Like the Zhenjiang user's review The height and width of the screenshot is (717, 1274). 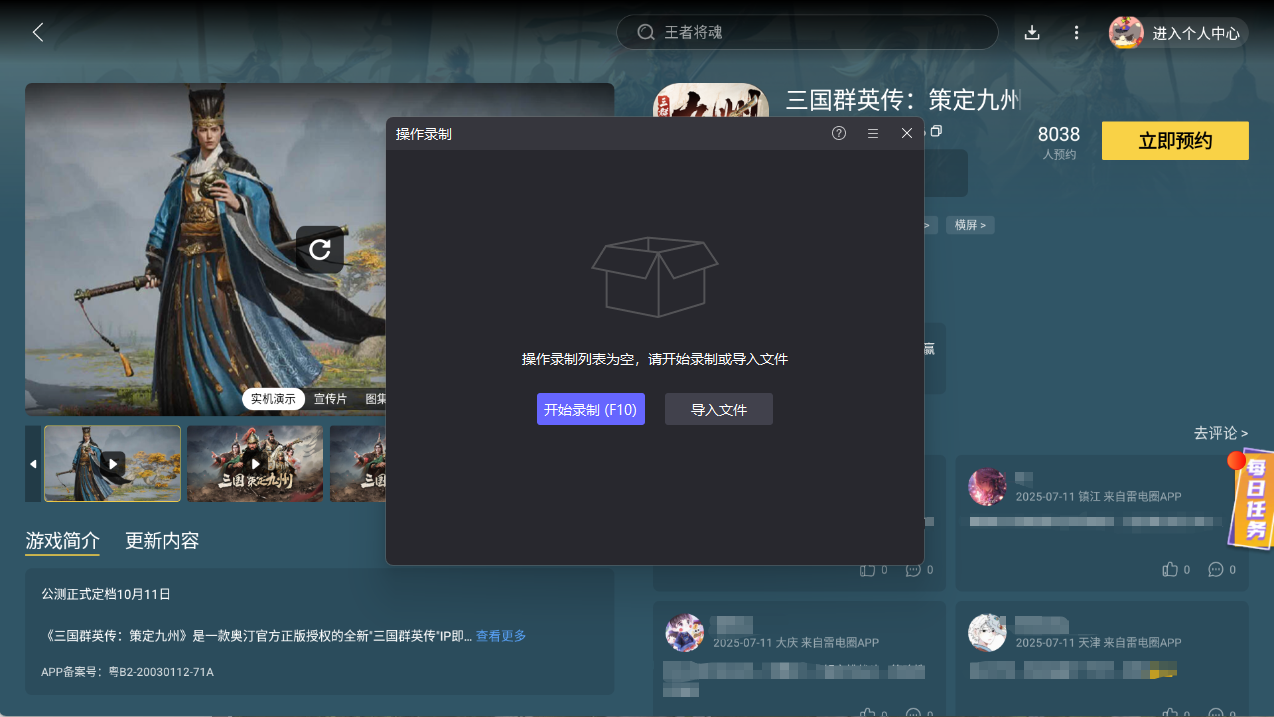(1170, 569)
